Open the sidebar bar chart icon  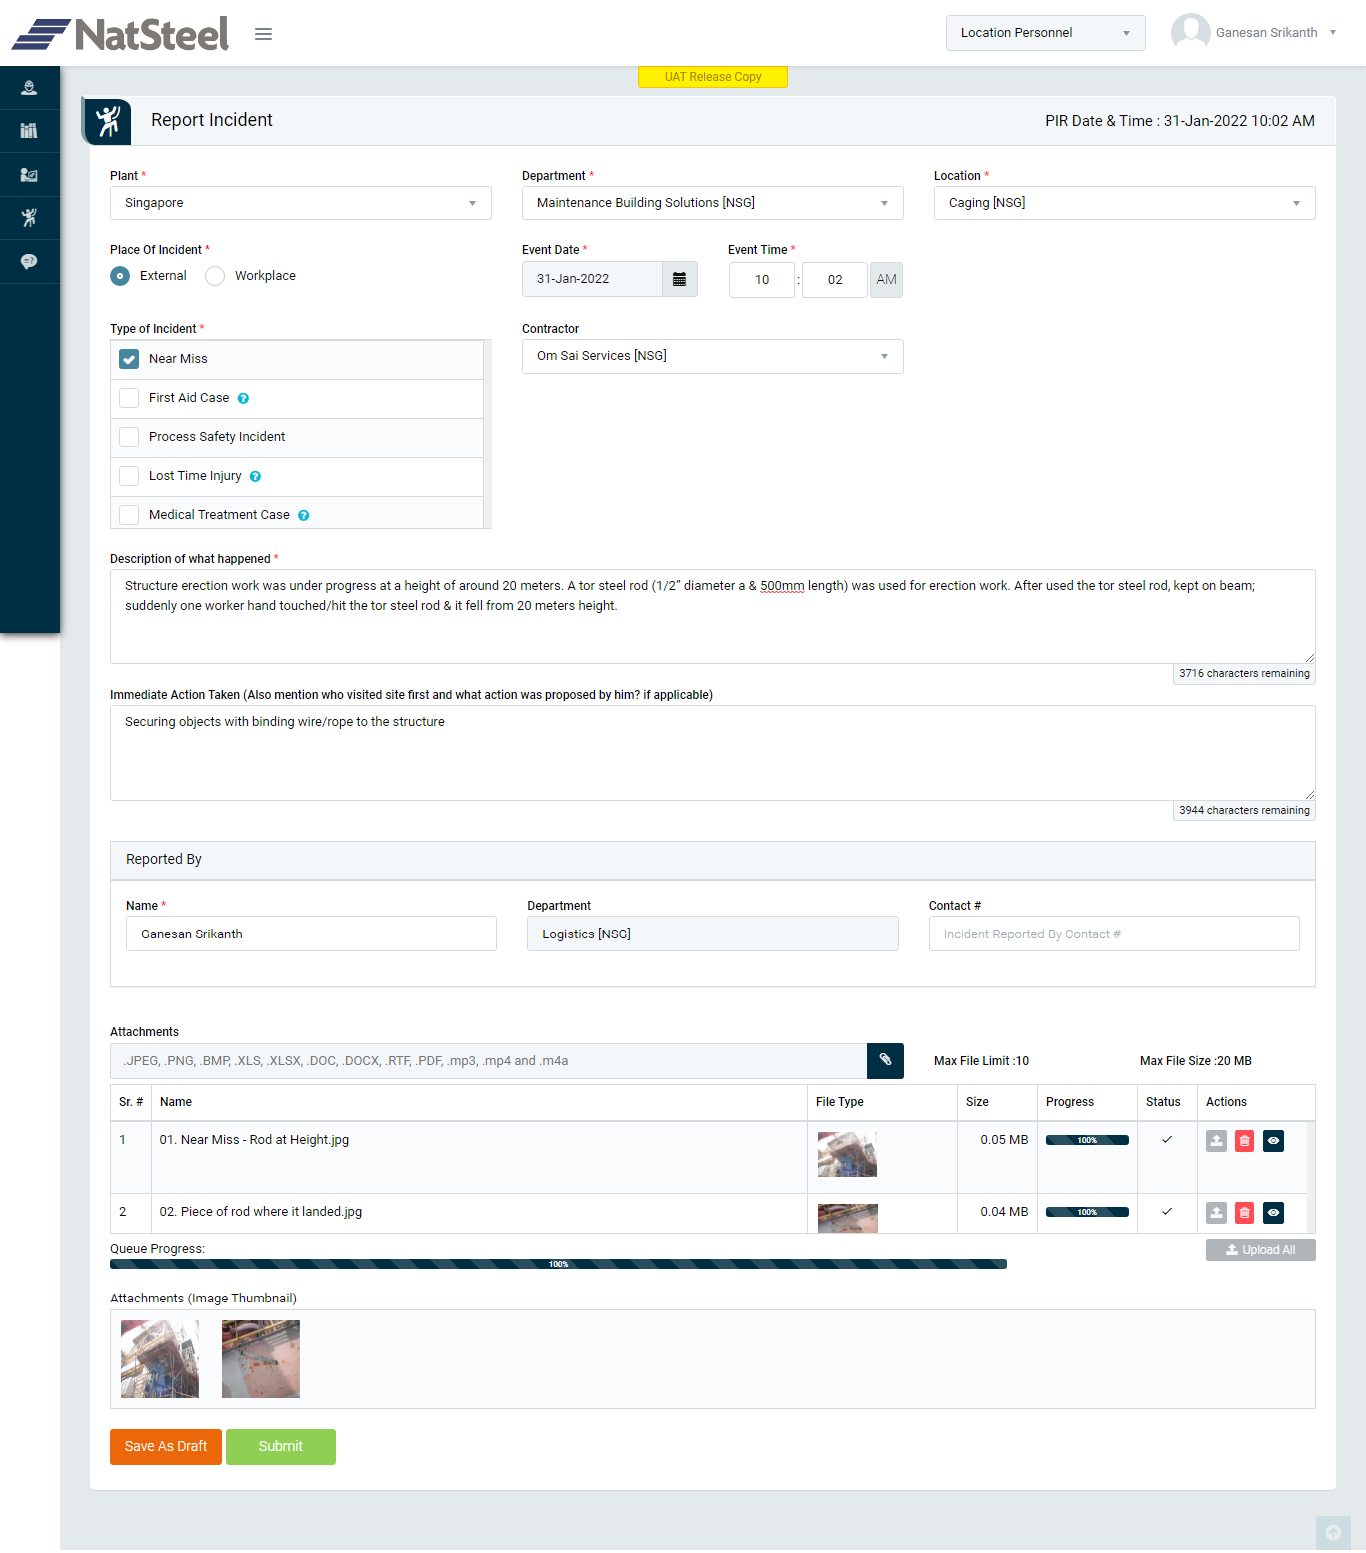click(x=29, y=131)
